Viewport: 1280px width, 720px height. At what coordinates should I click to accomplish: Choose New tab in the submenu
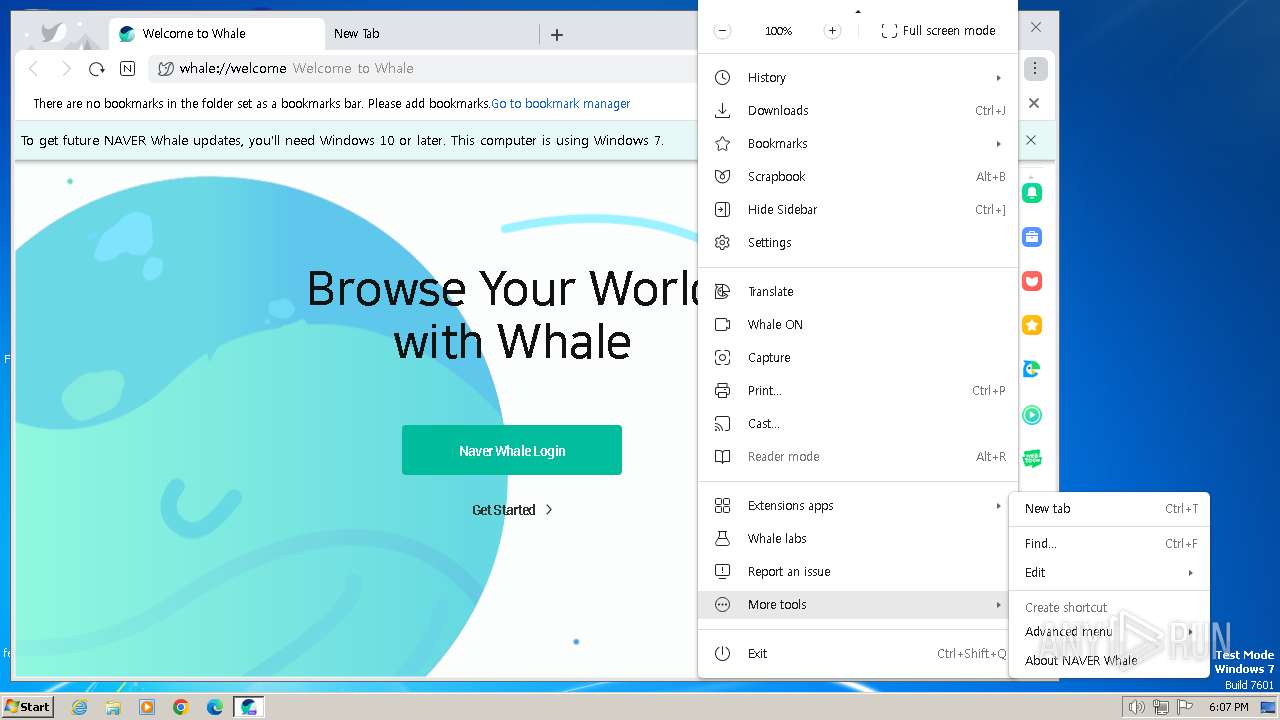(1110, 509)
